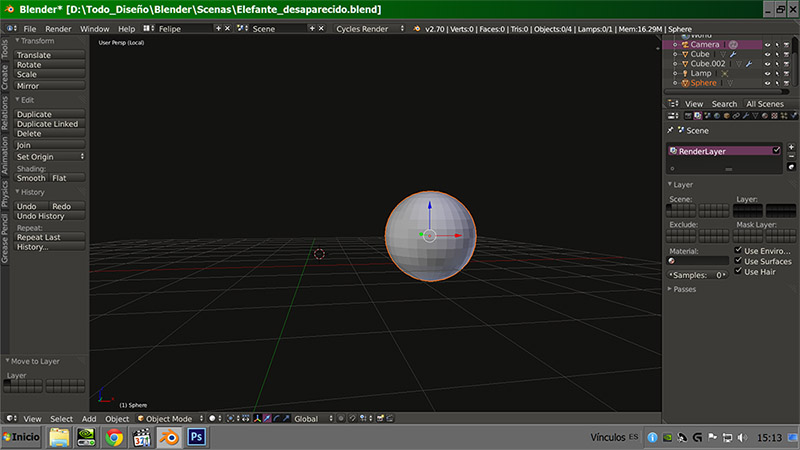Open the viewport shading sphere dropdown
The image size is (800, 450).
point(215,418)
